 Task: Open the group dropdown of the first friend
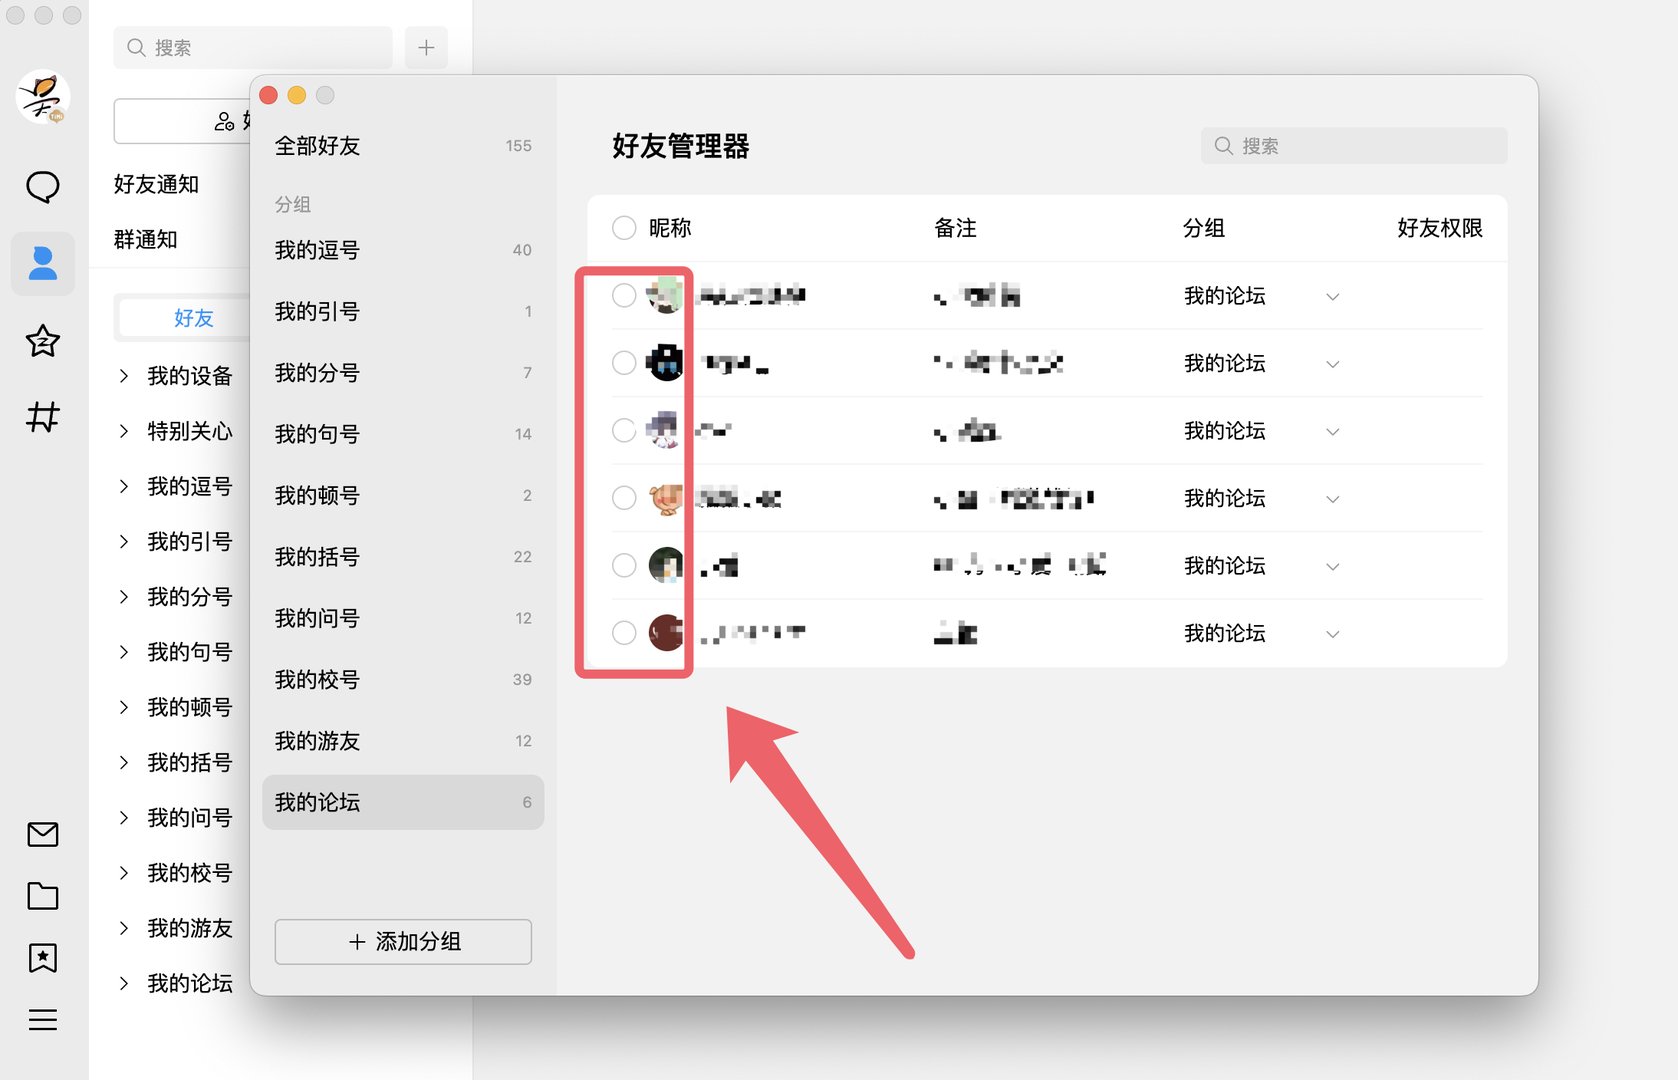(x=1333, y=296)
